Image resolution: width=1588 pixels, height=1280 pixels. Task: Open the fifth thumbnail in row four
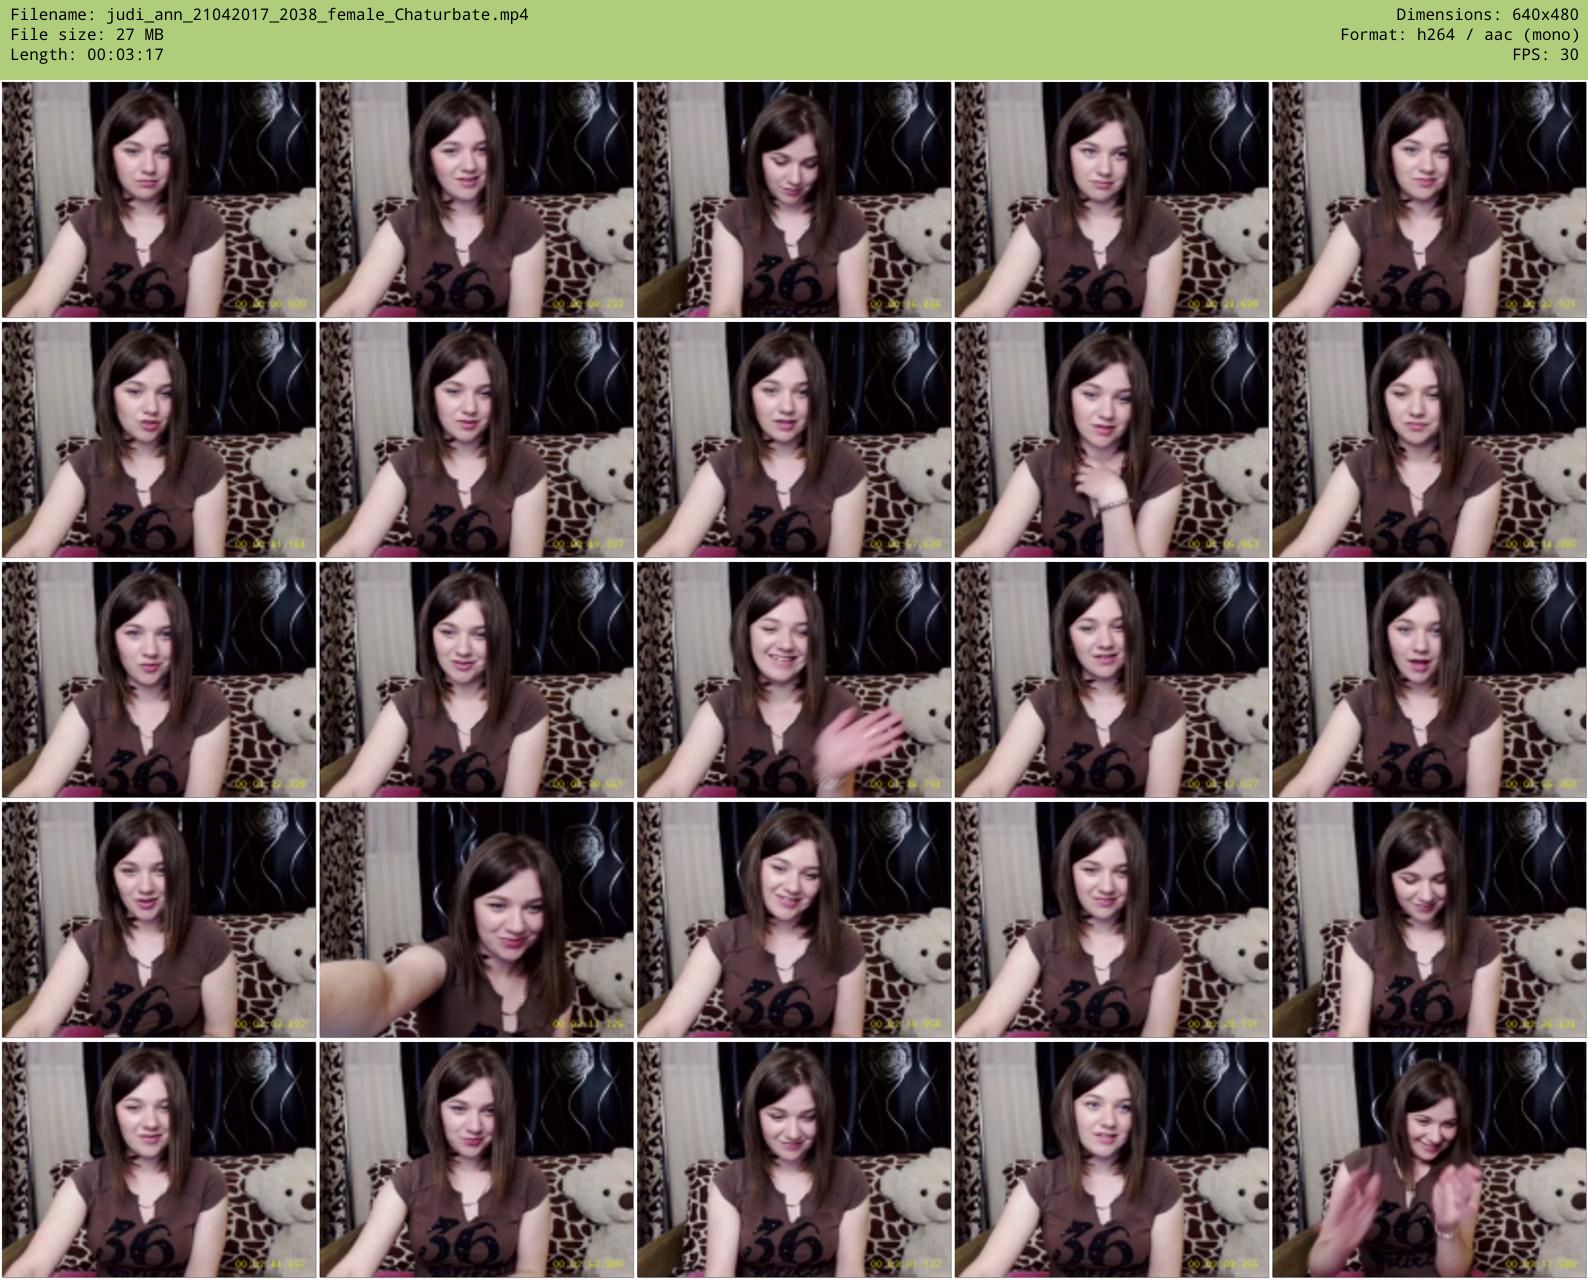pos(1429,920)
